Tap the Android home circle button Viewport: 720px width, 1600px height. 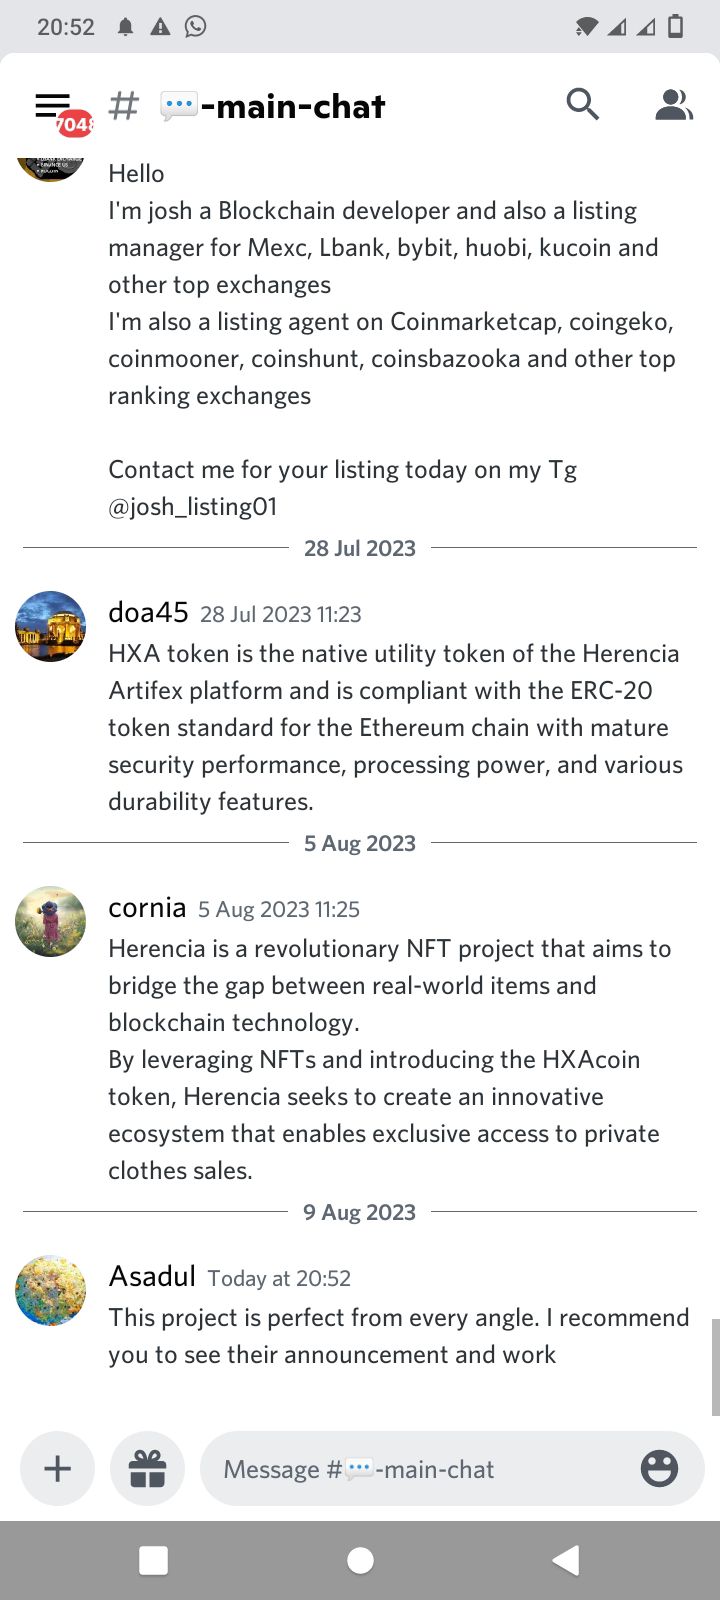pos(360,1560)
